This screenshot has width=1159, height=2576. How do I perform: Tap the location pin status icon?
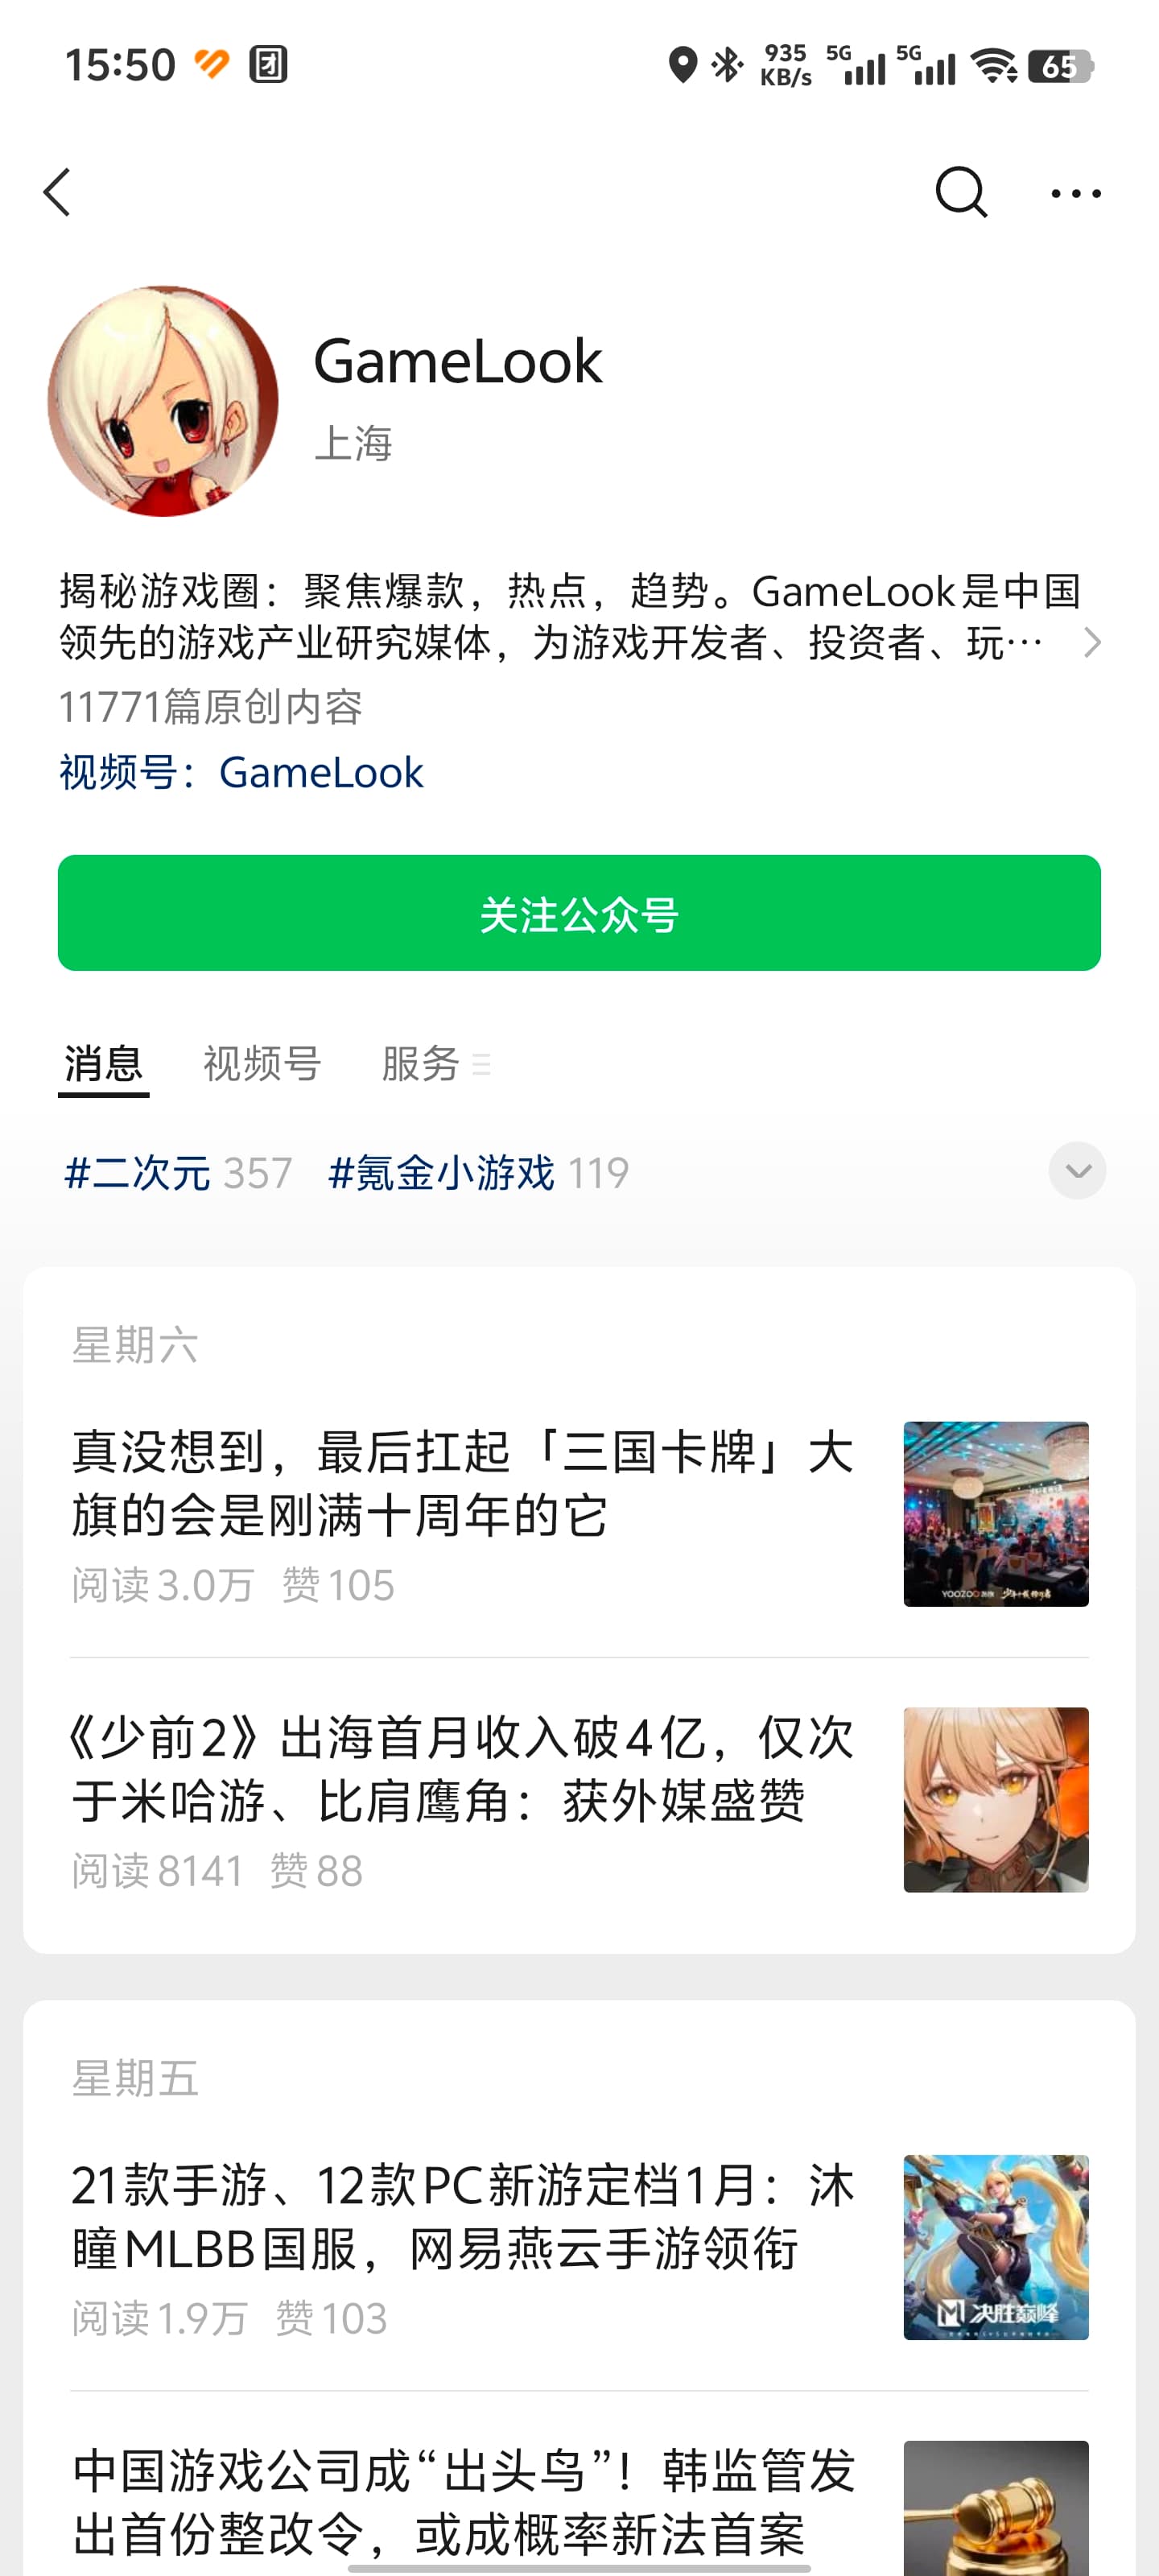[x=682, y=65]
